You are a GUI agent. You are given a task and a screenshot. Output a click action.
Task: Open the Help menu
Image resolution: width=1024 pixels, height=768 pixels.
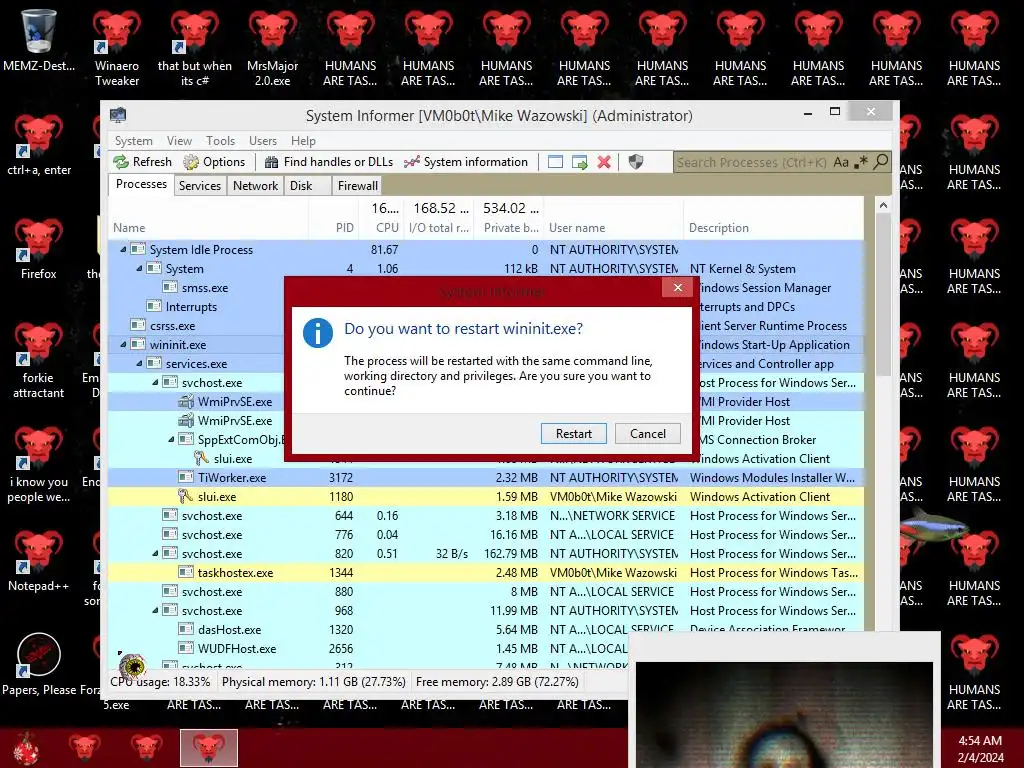point(303,140)
